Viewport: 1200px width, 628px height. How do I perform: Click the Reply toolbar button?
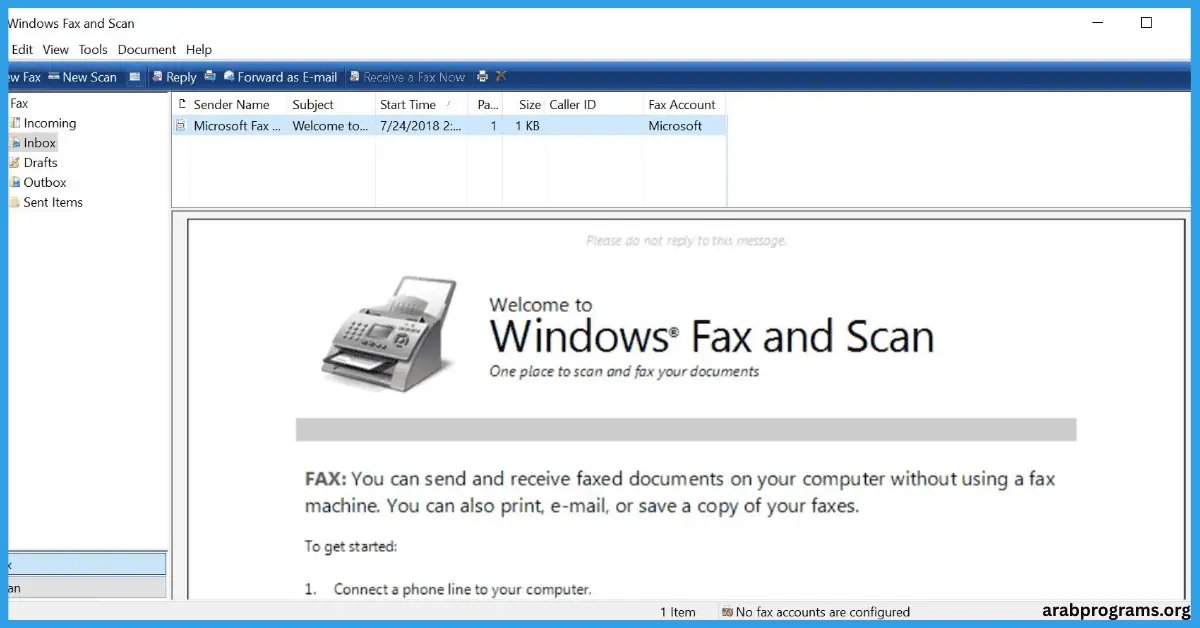pos(174,77)
